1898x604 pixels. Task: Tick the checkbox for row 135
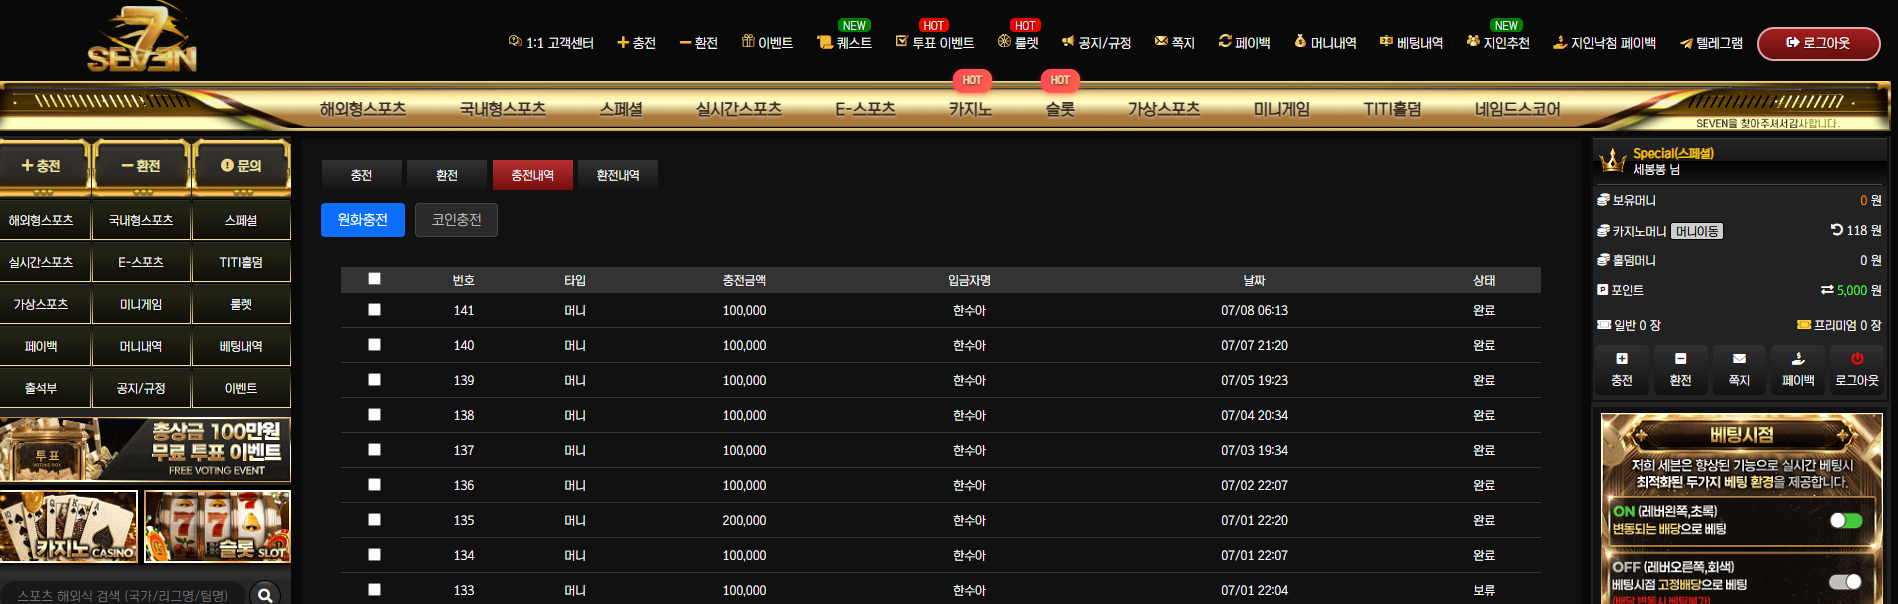click(x=374, y=520)
